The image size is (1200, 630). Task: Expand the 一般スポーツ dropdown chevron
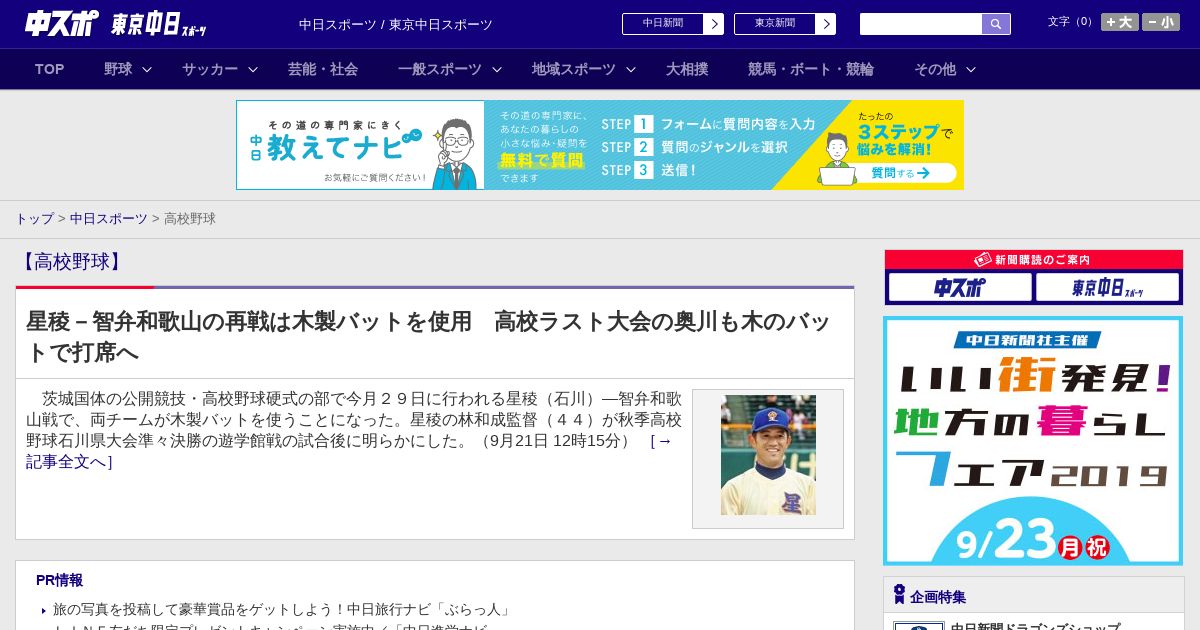(497, 69)
